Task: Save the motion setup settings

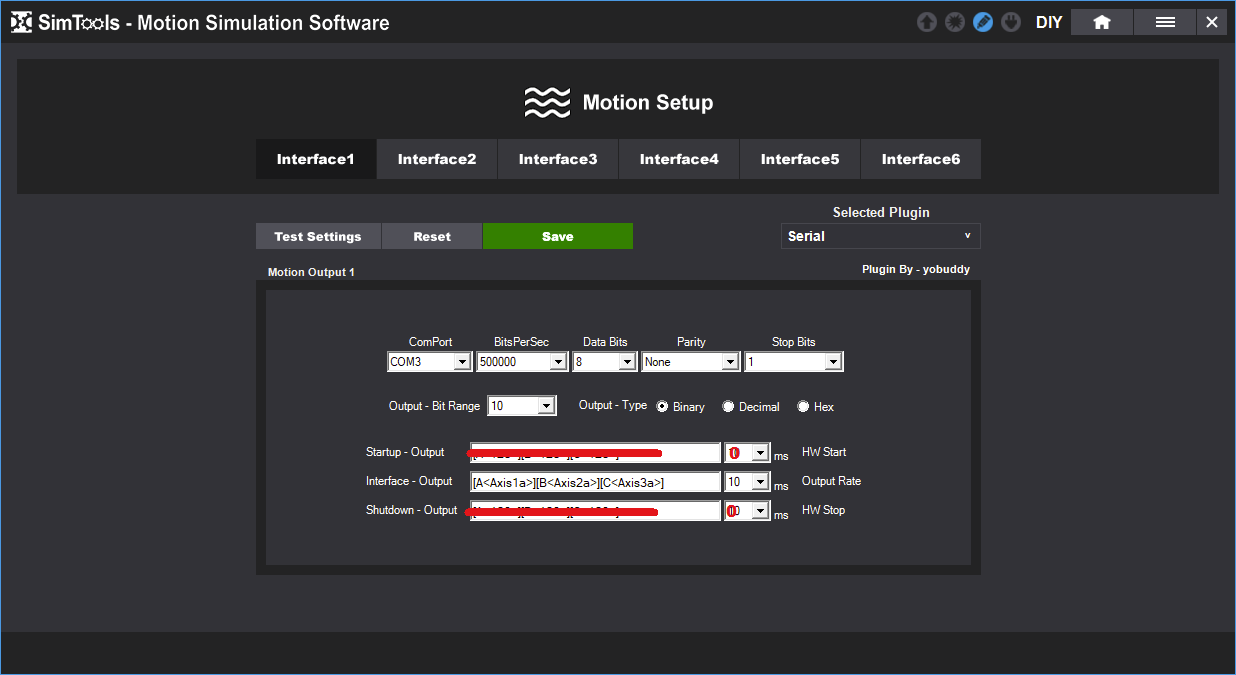Action: [x=558, y=236]
